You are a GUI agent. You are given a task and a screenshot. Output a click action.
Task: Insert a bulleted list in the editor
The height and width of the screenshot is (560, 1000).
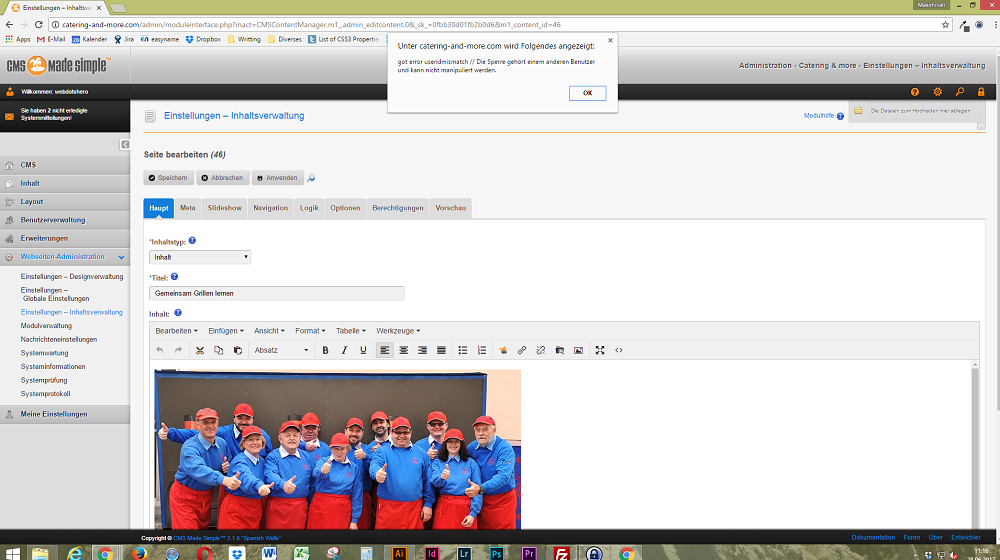click(463, 350)
